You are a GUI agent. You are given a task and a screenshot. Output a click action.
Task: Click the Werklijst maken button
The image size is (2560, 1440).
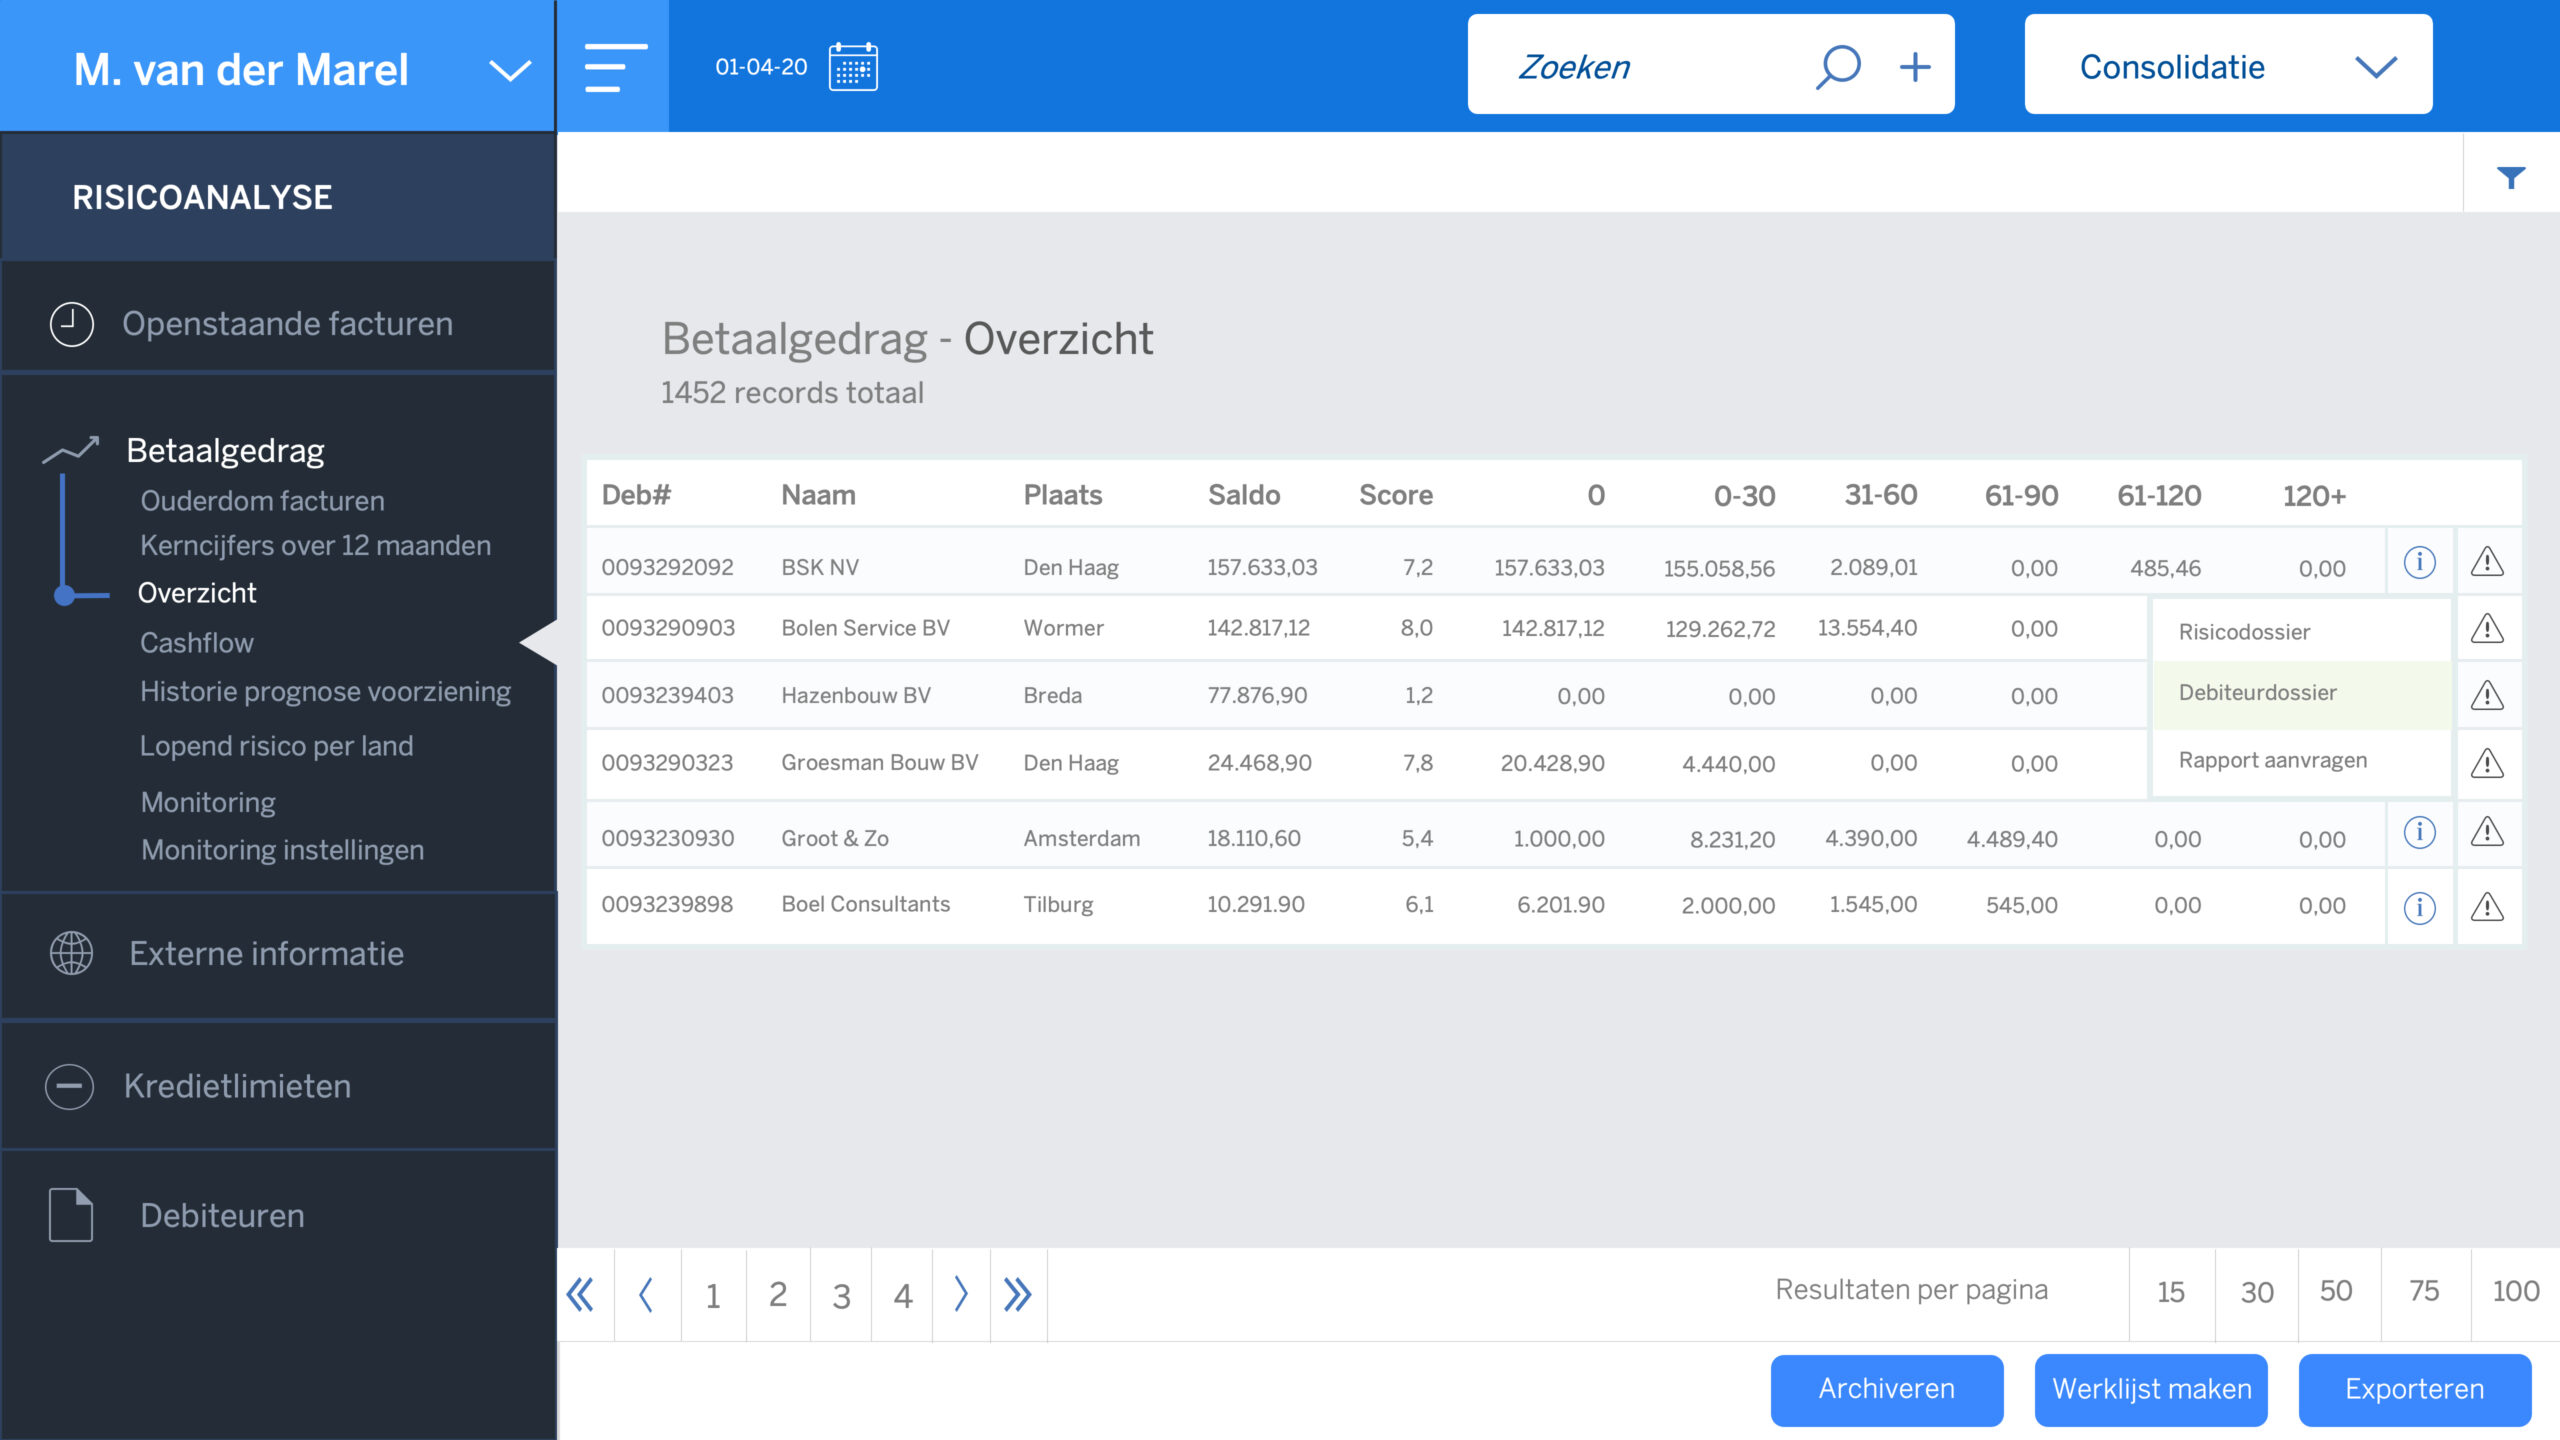pyautogui.click(x=2151, y=1389)
